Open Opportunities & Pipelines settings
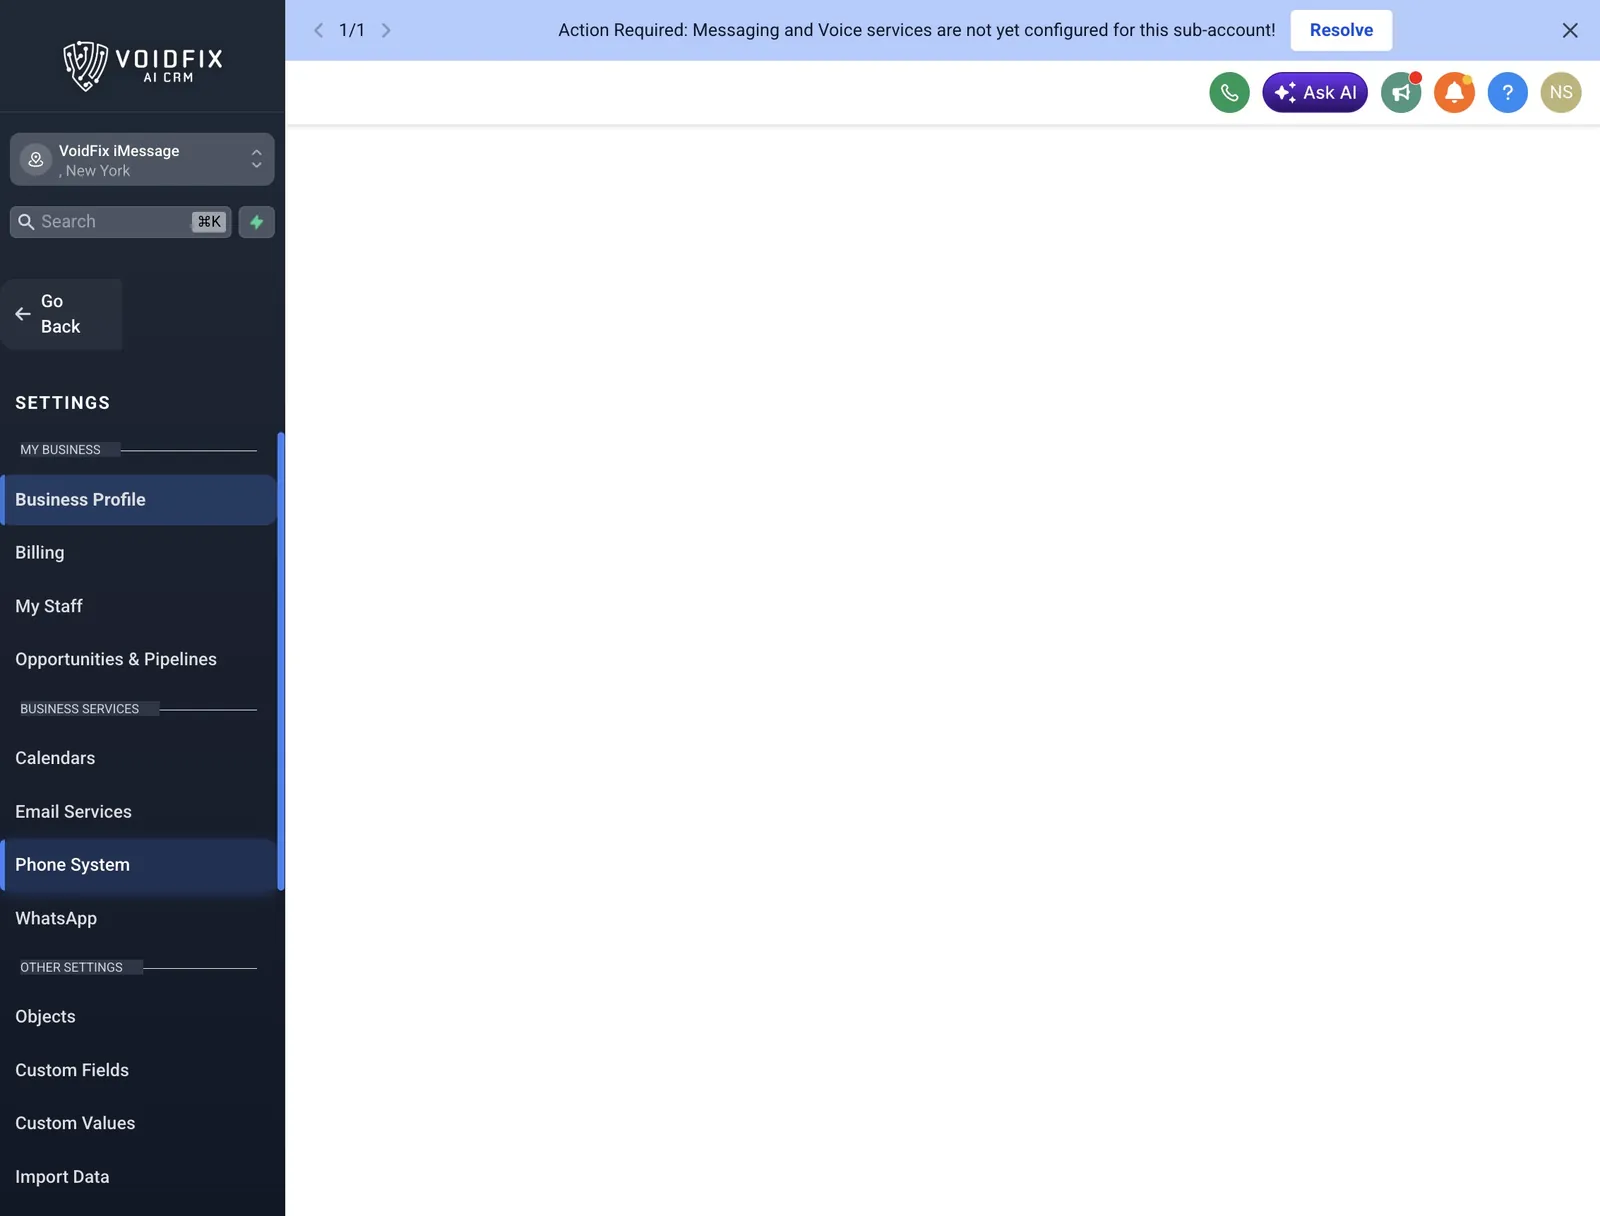 139,659
